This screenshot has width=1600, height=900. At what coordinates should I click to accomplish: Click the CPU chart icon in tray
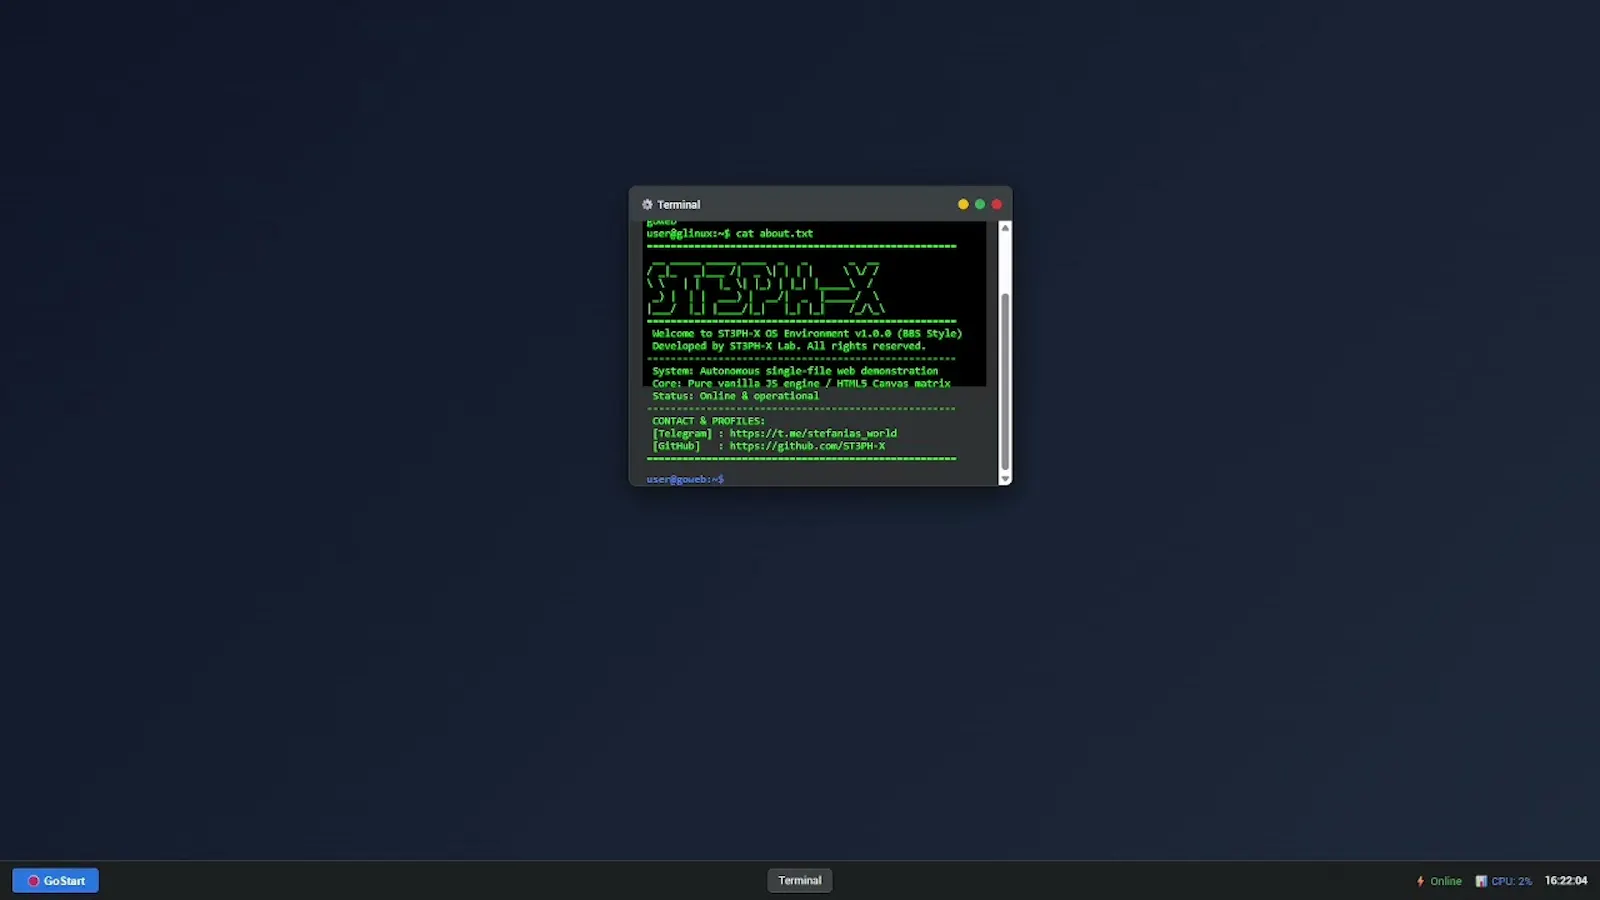pos(1481,881)
